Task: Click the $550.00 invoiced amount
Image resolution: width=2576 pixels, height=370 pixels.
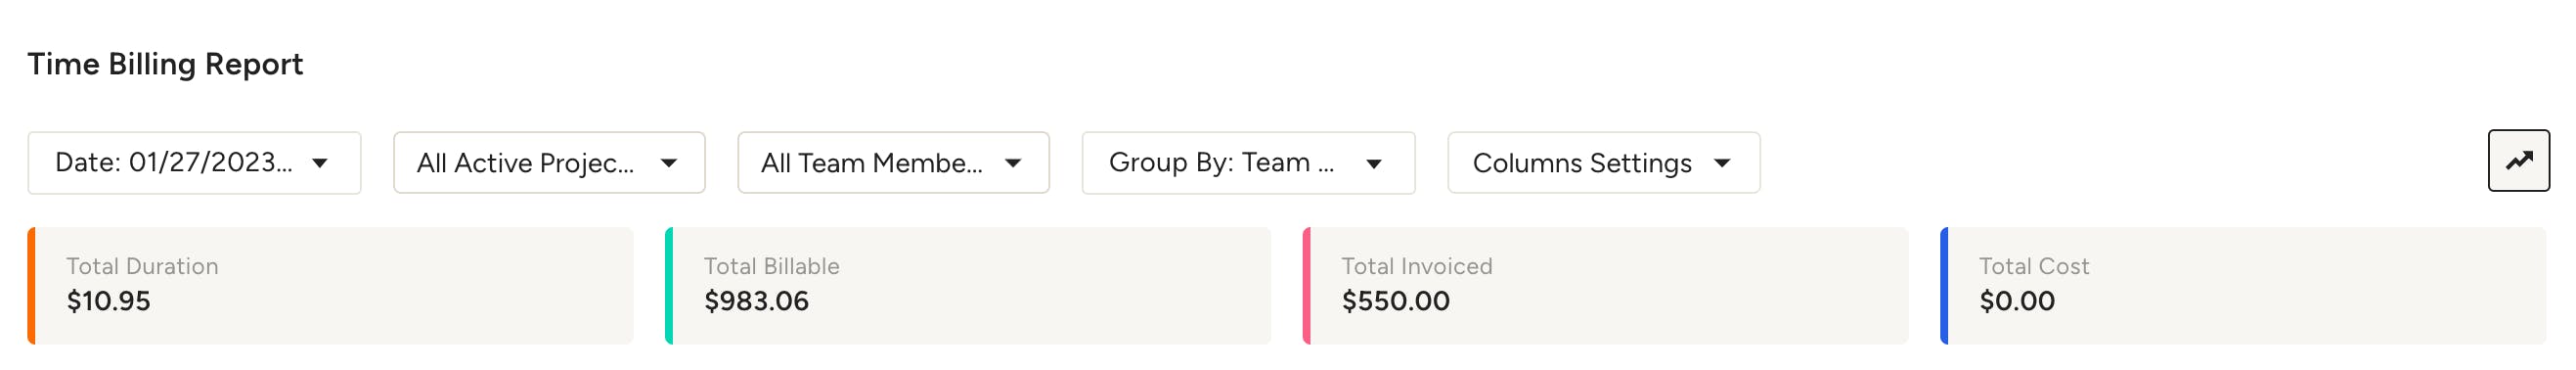Action: [1395, 301]
